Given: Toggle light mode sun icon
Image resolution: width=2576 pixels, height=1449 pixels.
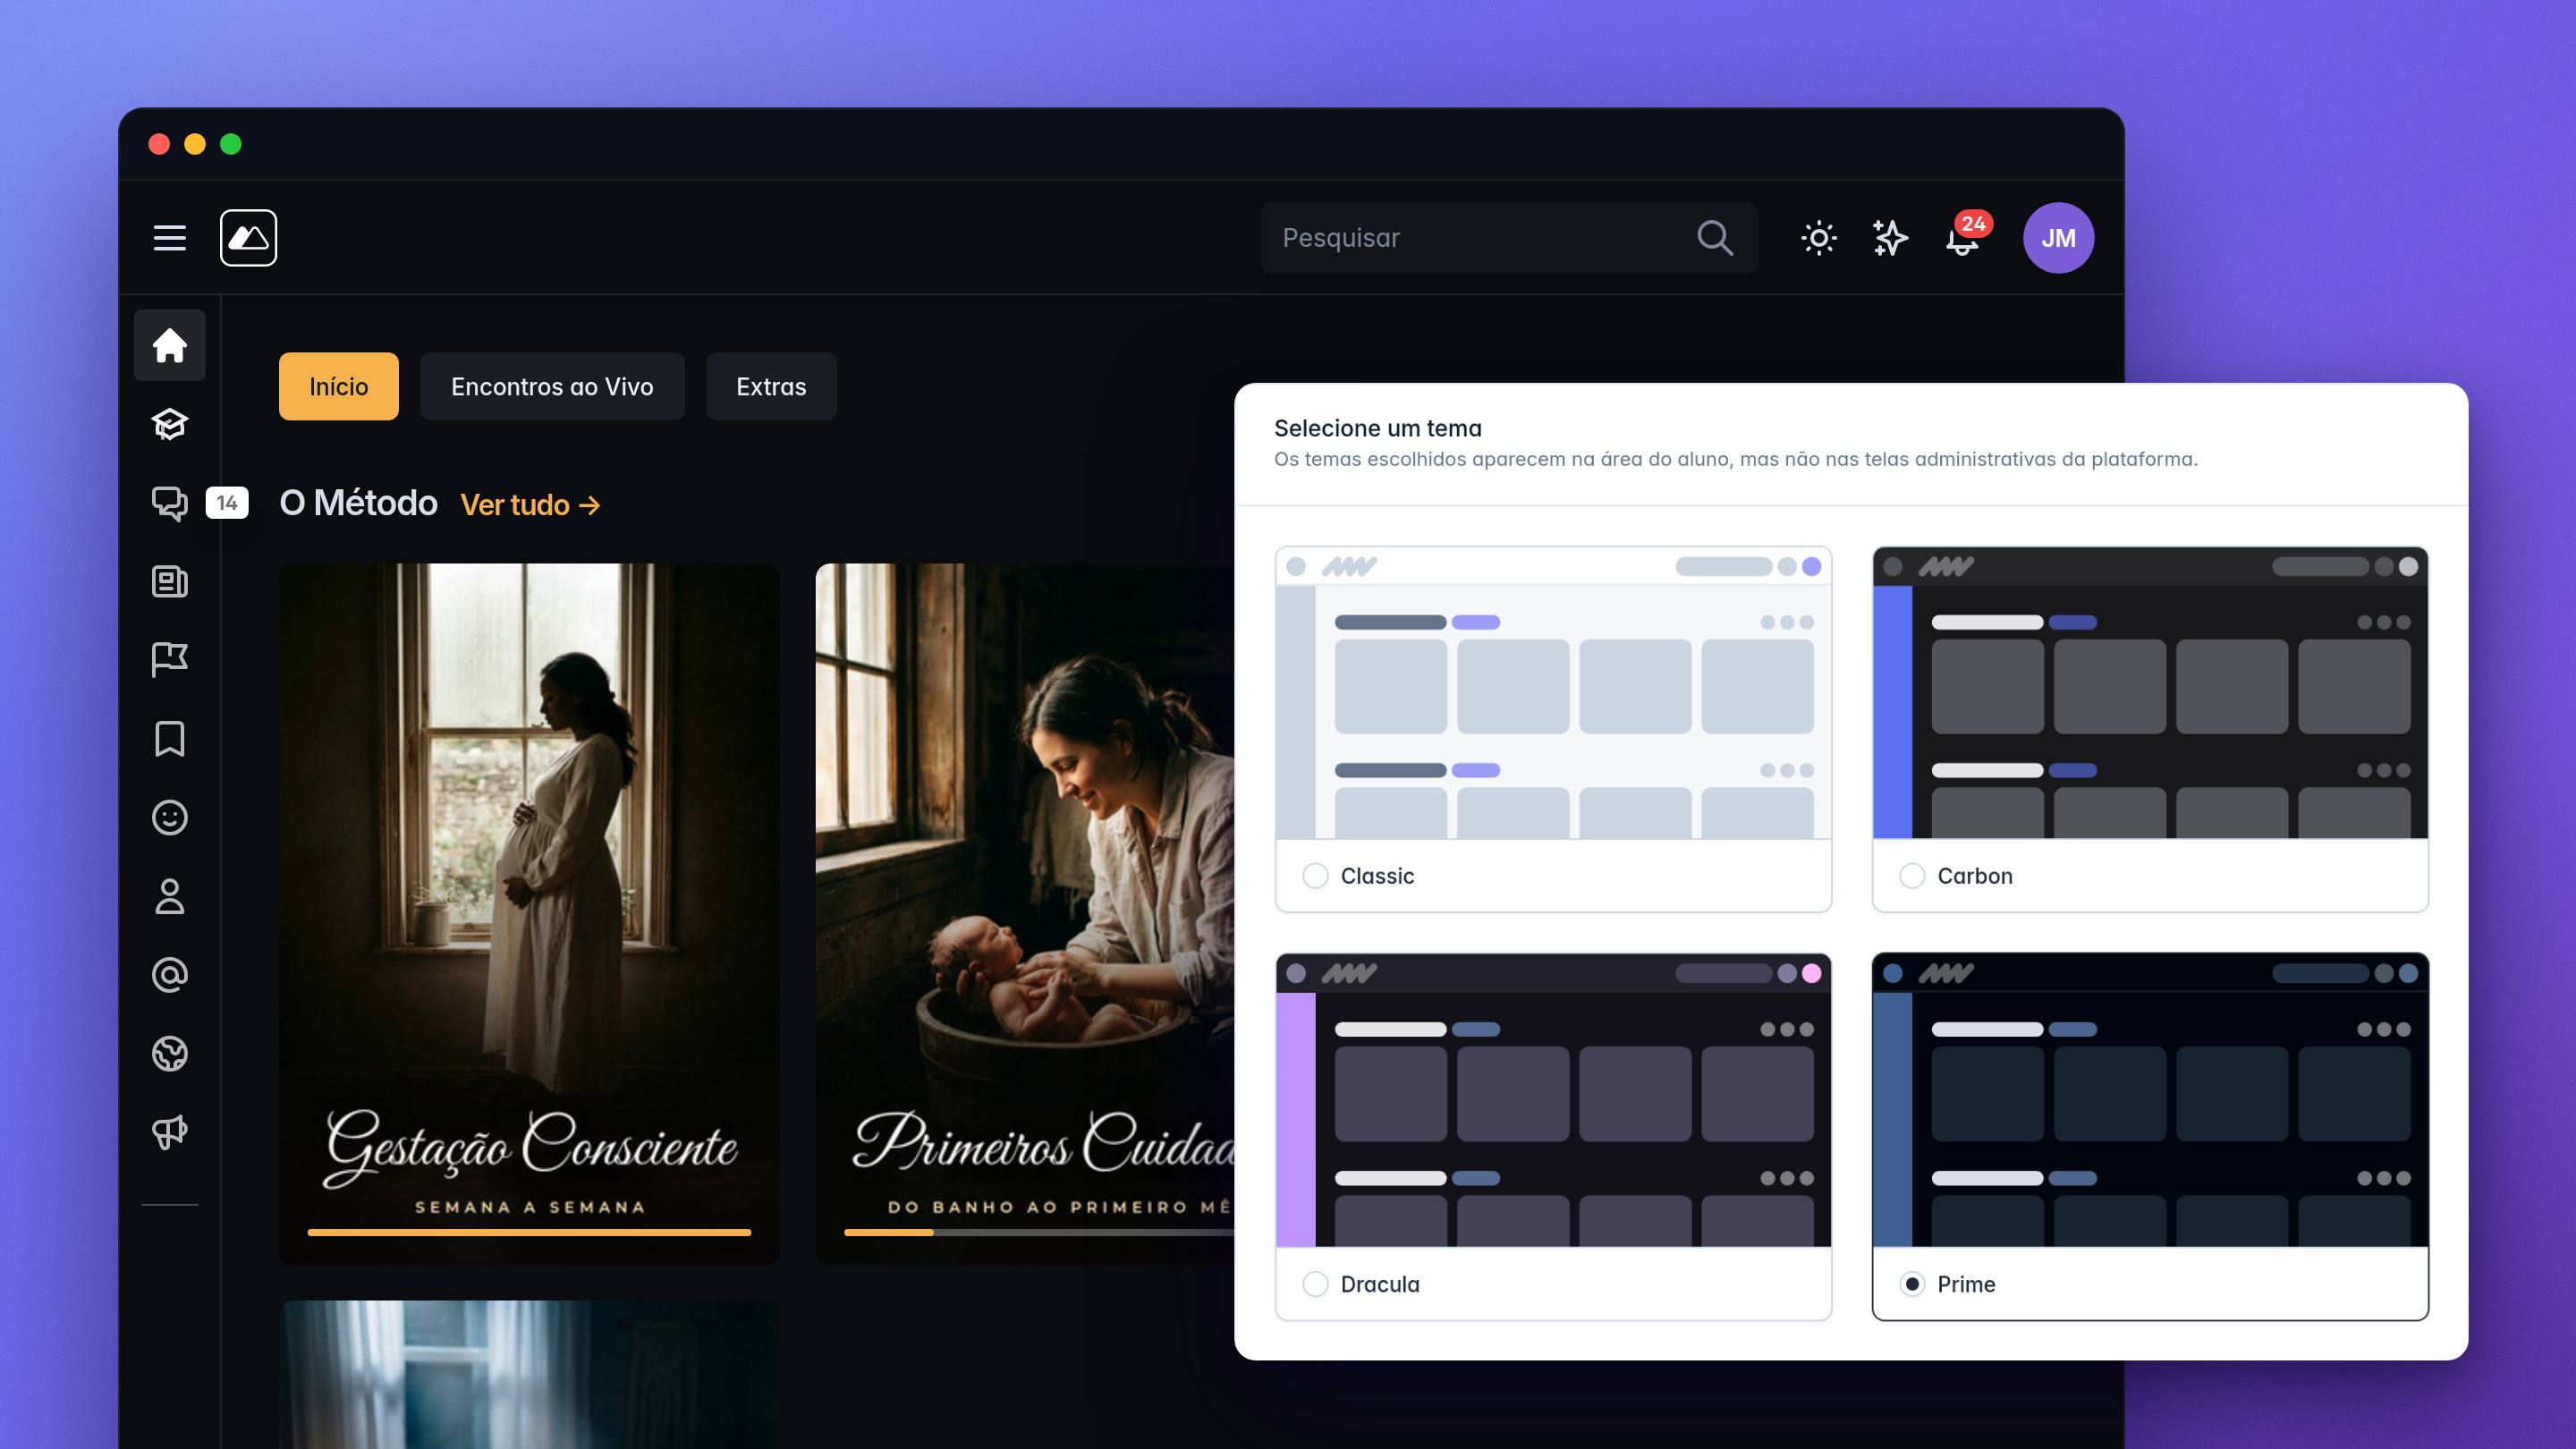Looking at the screenshot, I should click(x=1818, y=238).
